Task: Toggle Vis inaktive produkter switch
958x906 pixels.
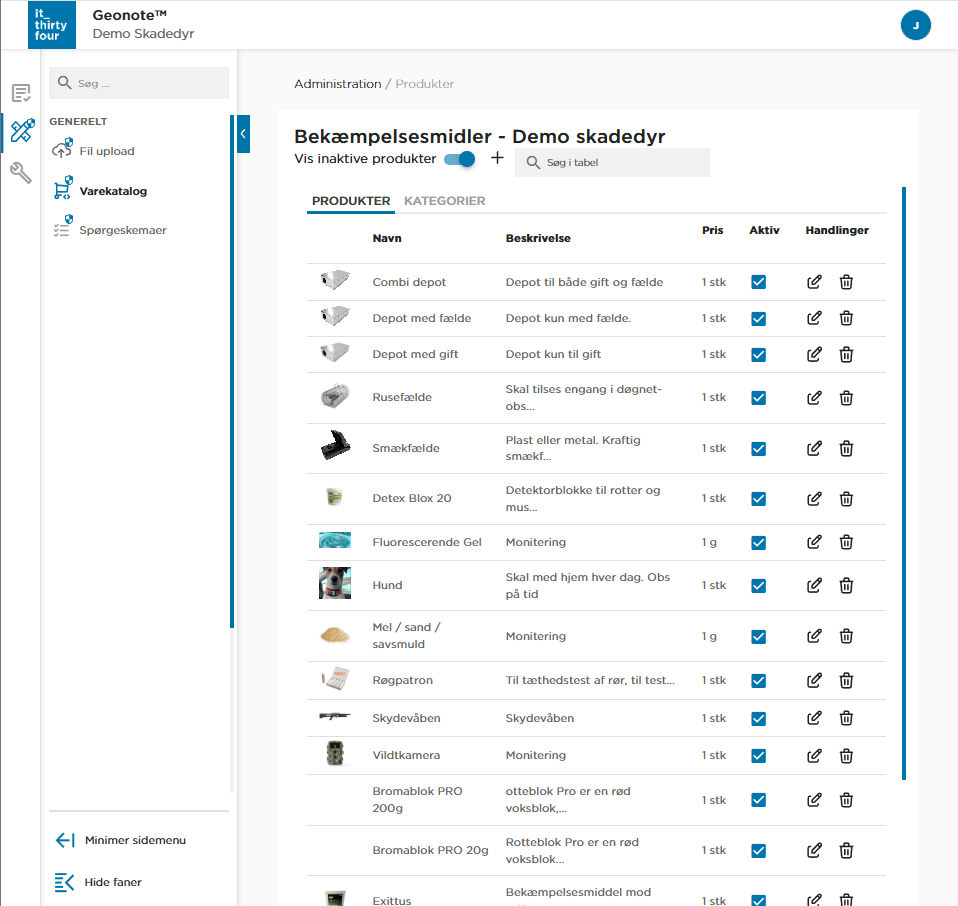Action: 460,159
